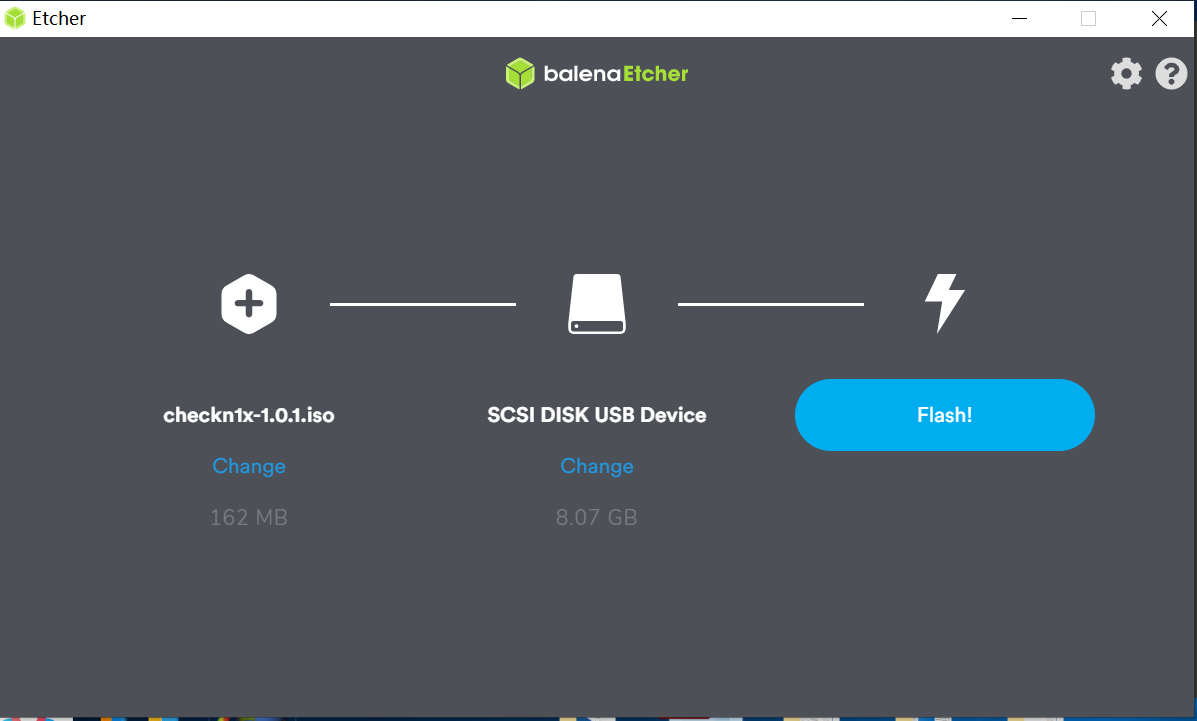Close the Etcher window
This screenshot has width=1197, height=721.
1159,18
